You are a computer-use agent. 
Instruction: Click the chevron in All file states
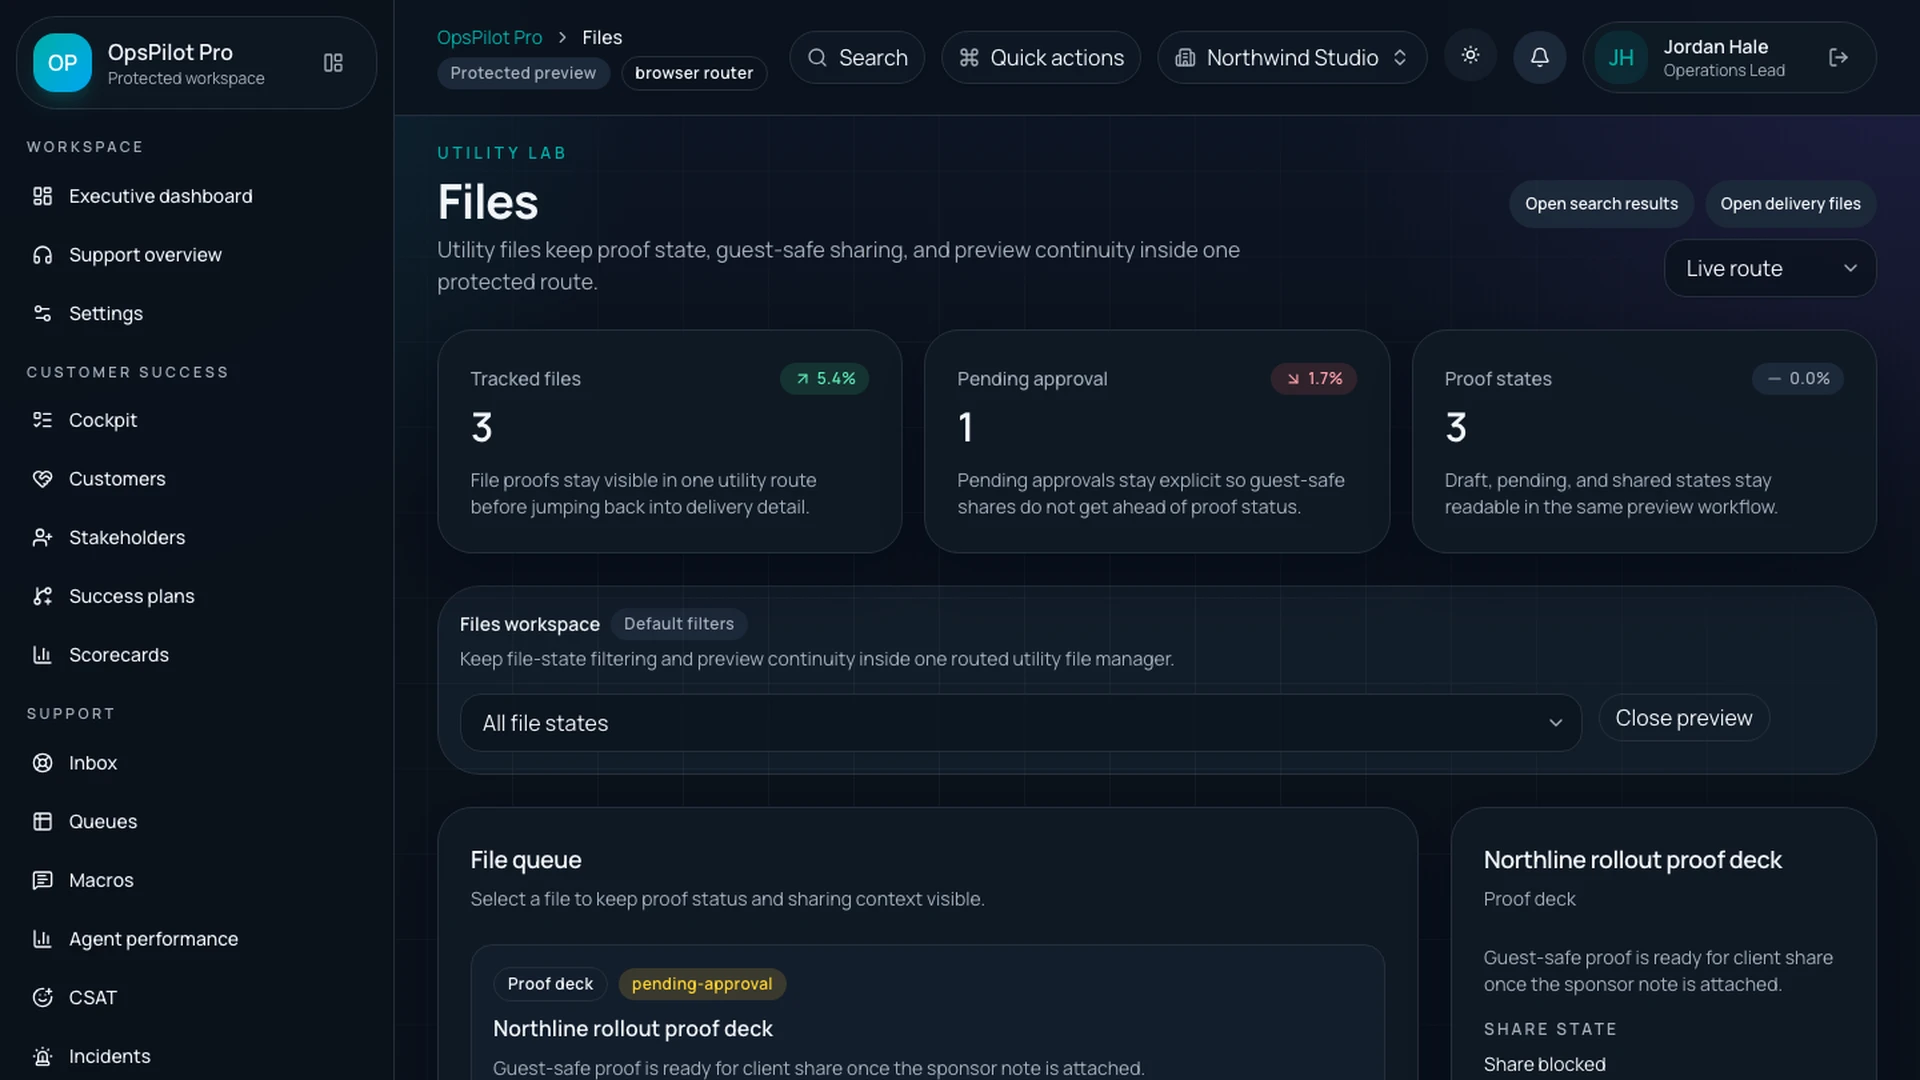[x=1555, y=723]
